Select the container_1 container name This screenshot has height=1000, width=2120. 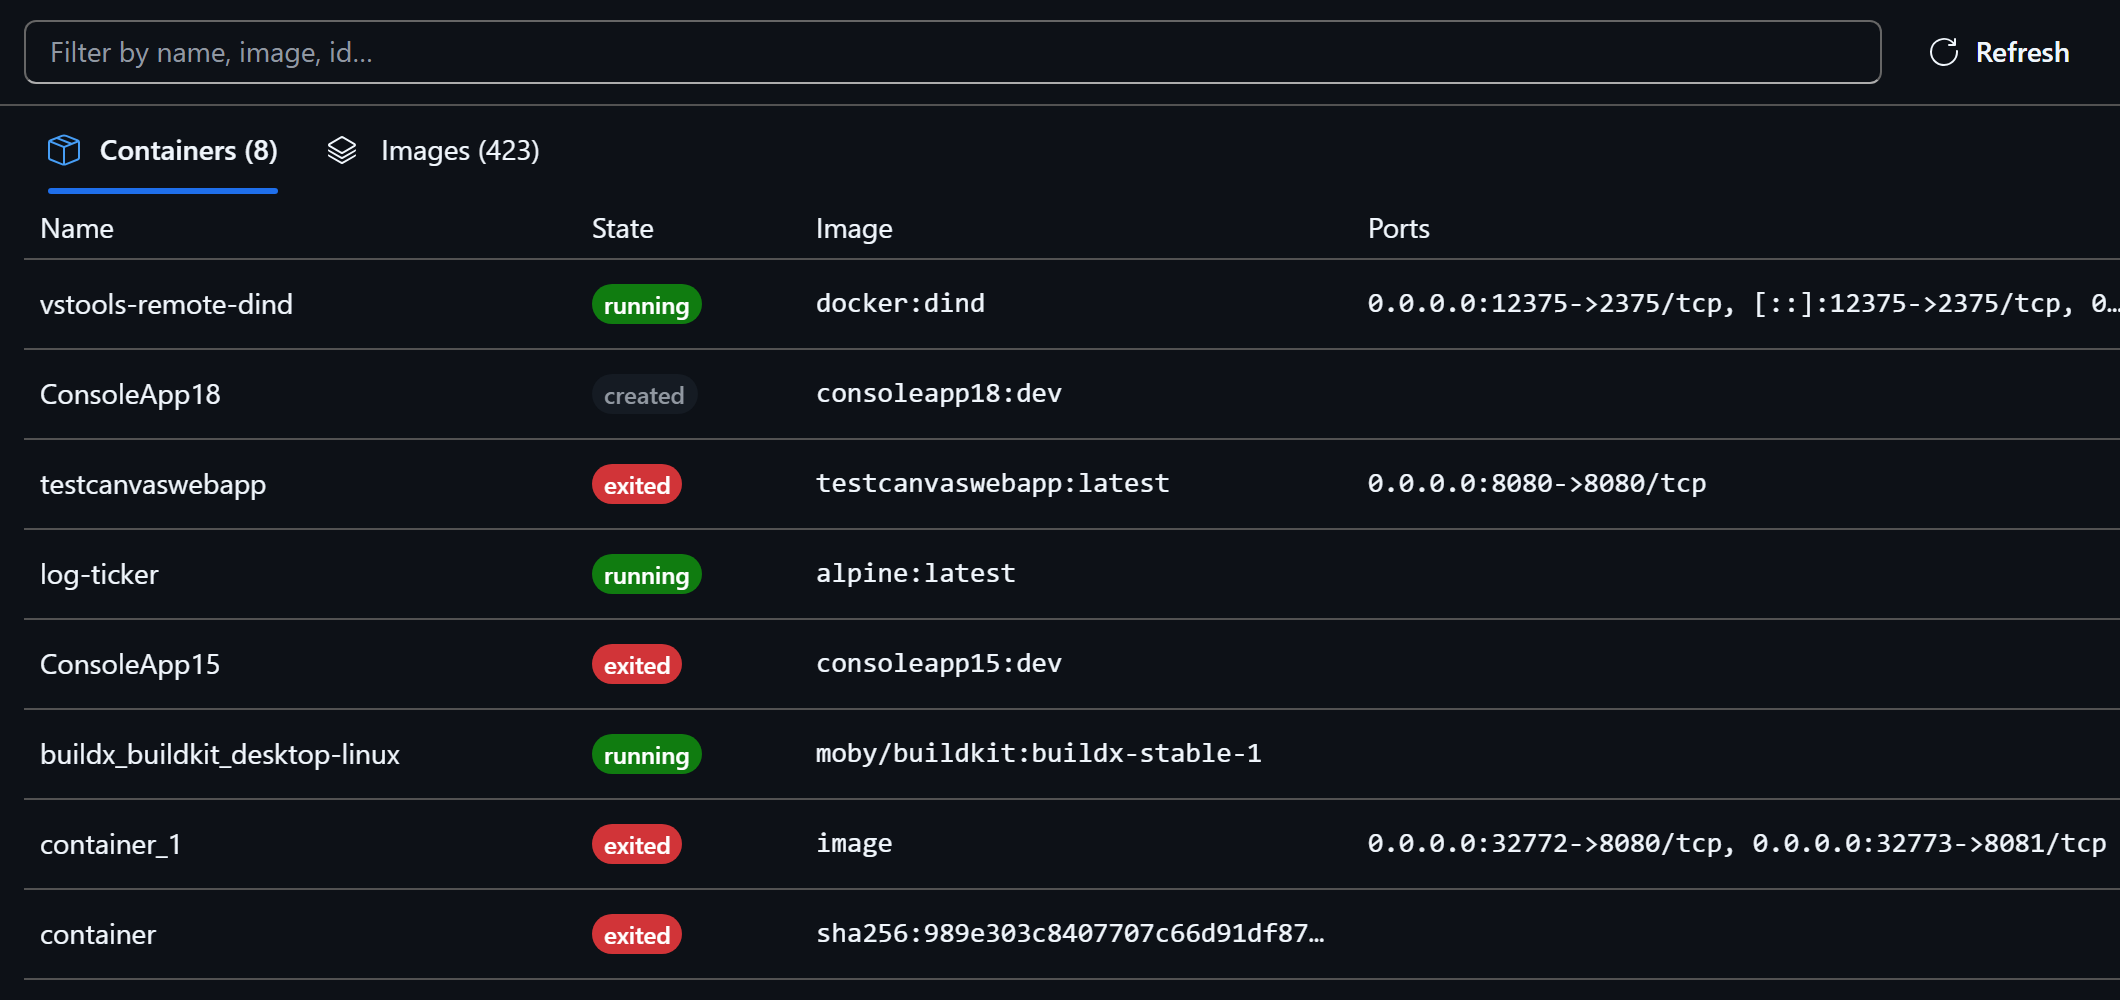(110, 845)
